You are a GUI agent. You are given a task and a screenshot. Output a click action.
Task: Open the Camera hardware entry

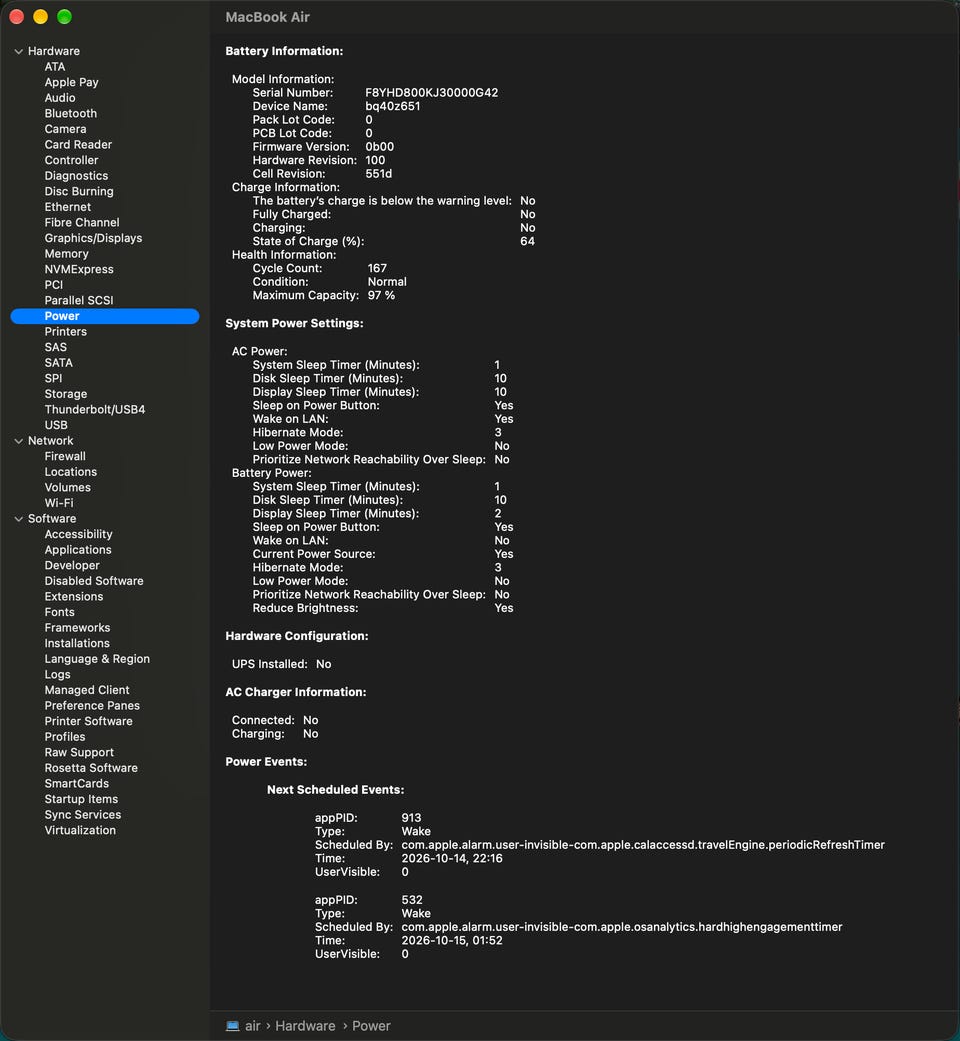click(65, 129)
